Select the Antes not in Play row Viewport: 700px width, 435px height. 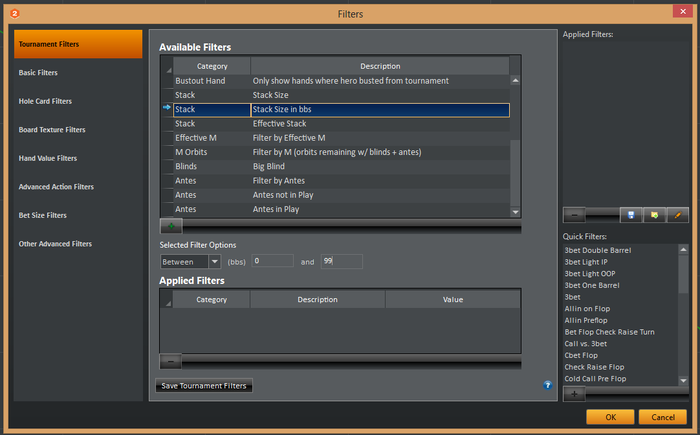342,195
